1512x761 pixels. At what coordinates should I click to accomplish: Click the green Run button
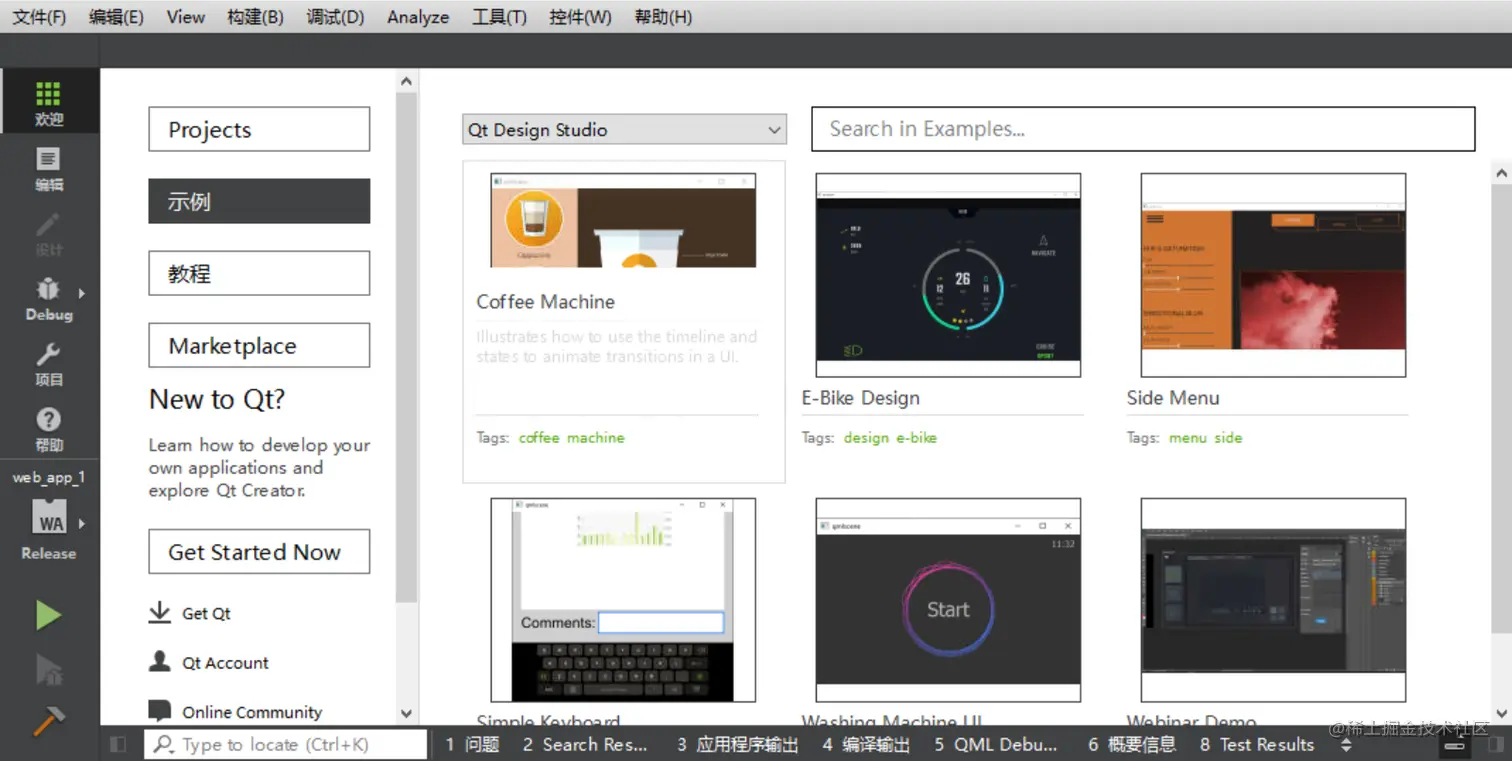[x=48, y=615]
